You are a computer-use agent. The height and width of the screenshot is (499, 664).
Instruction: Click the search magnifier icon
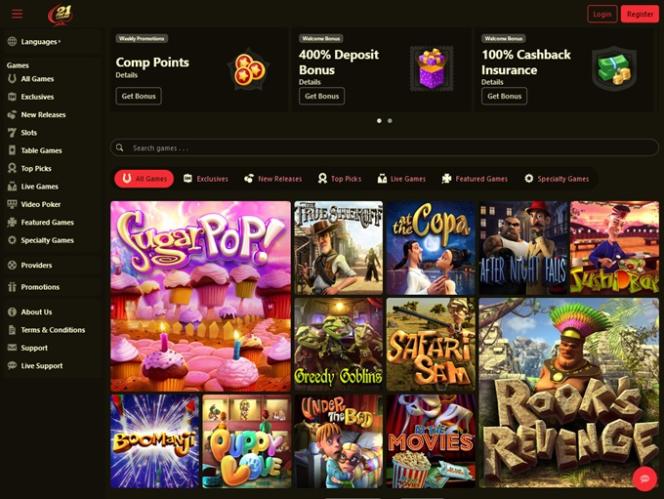point(120,147)
